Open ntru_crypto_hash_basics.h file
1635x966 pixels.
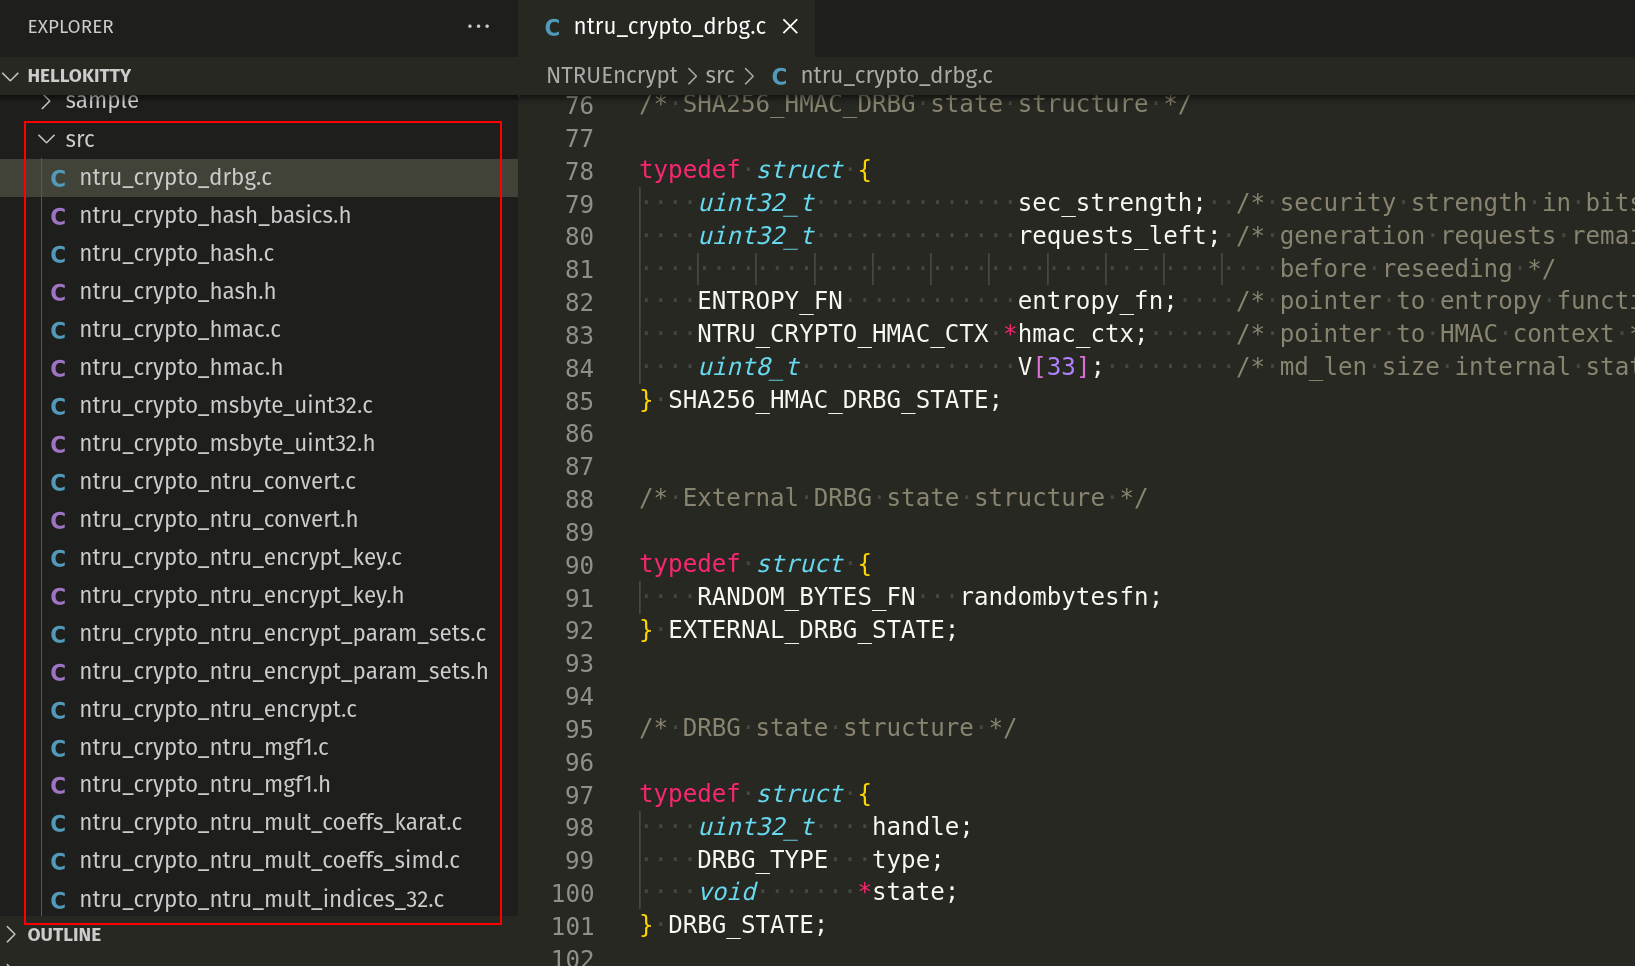point(259,215)
